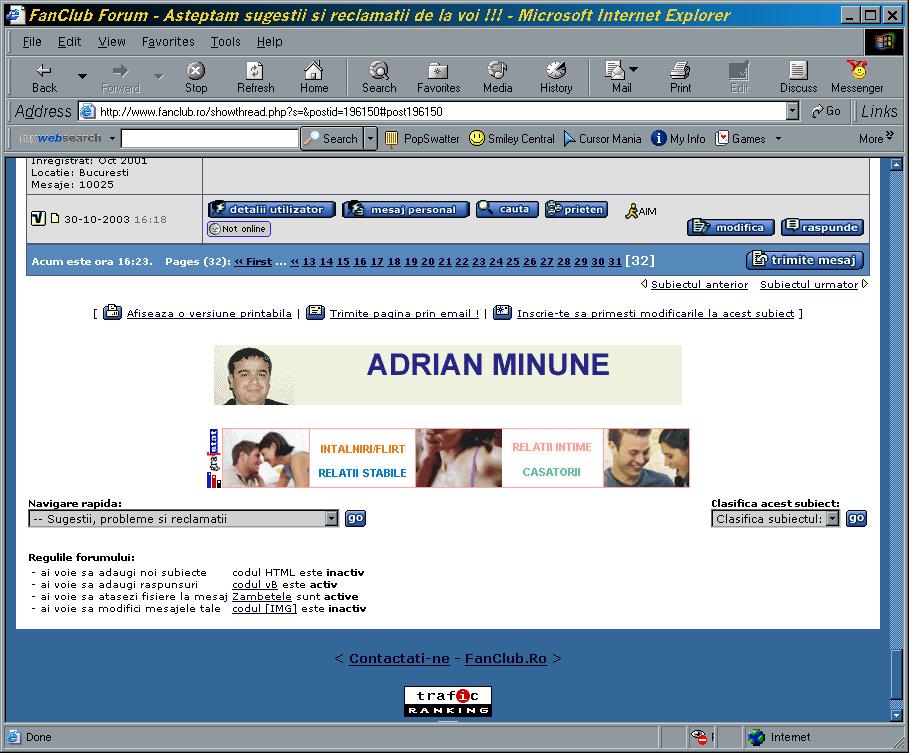
Task: Expand More toolbar options chevron
Action: pyautogui.click(x=877, y=138)
